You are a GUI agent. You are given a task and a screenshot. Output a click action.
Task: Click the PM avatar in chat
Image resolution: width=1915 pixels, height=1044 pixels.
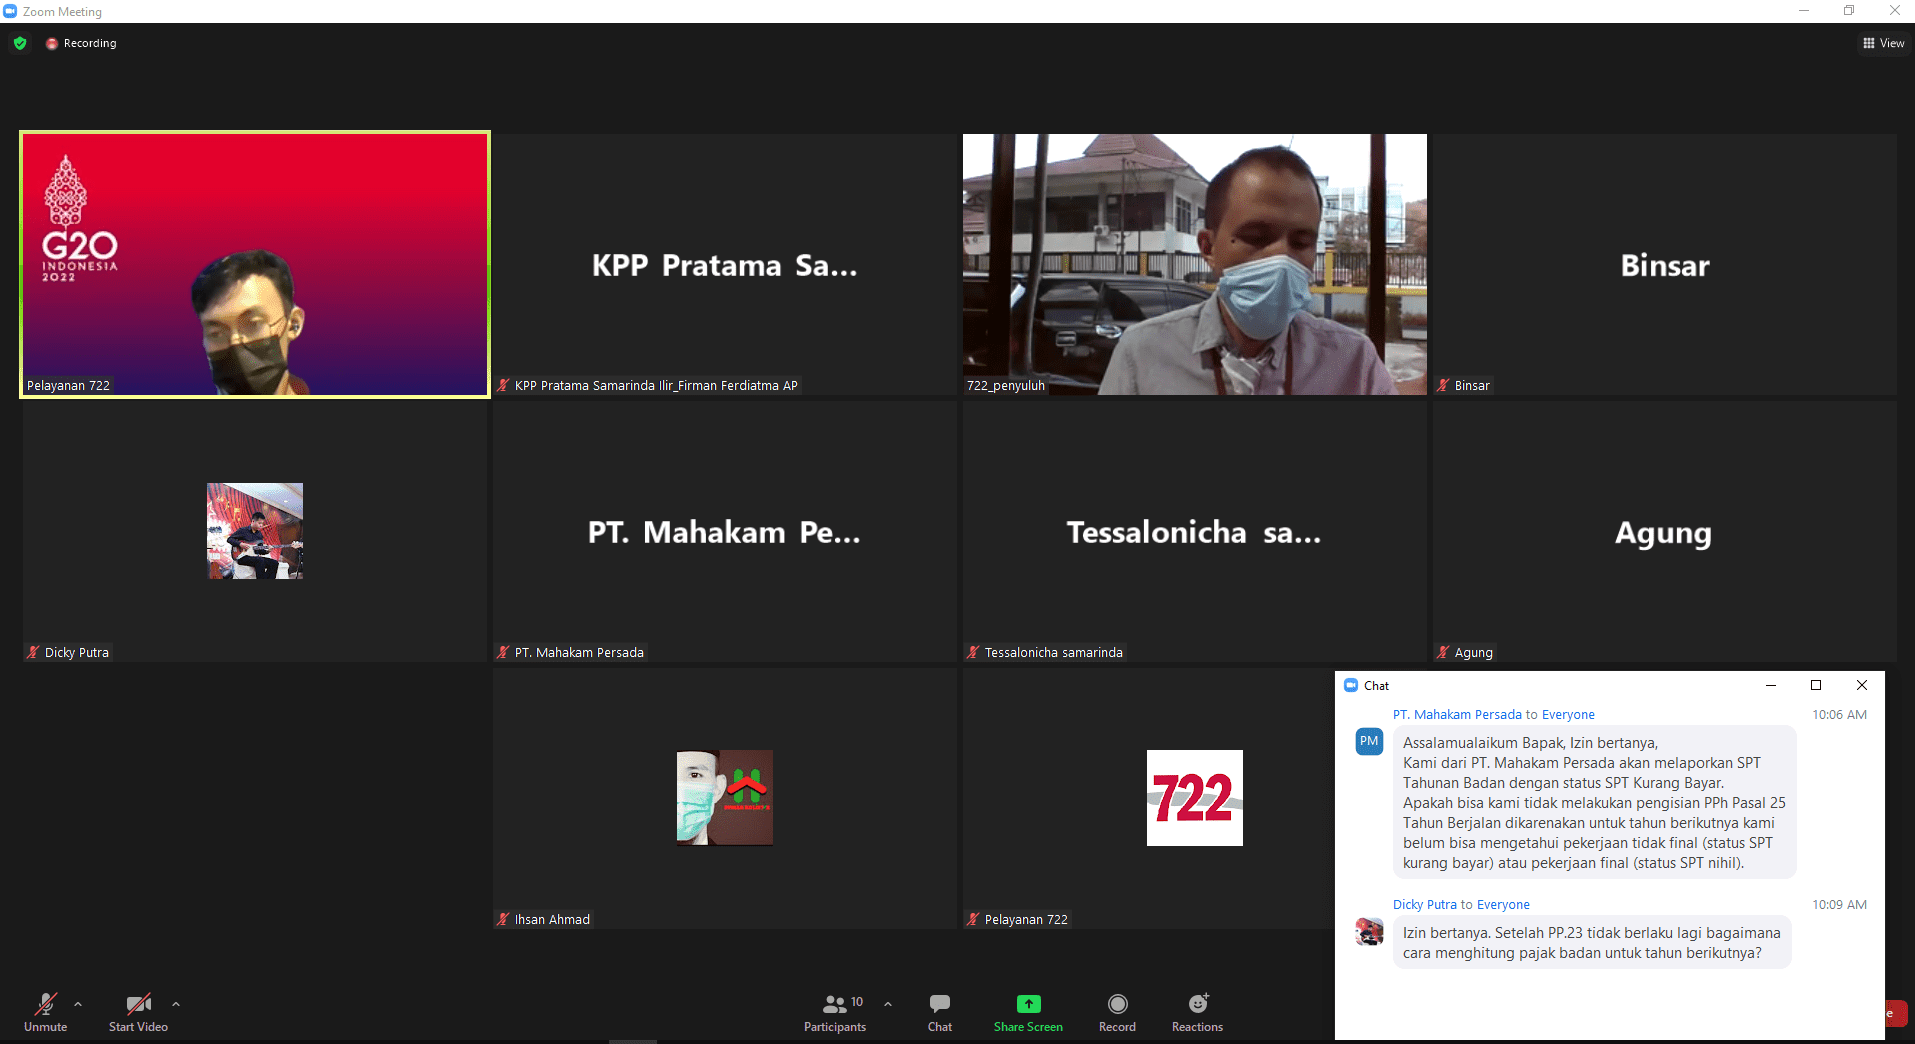coord(1369,742)
